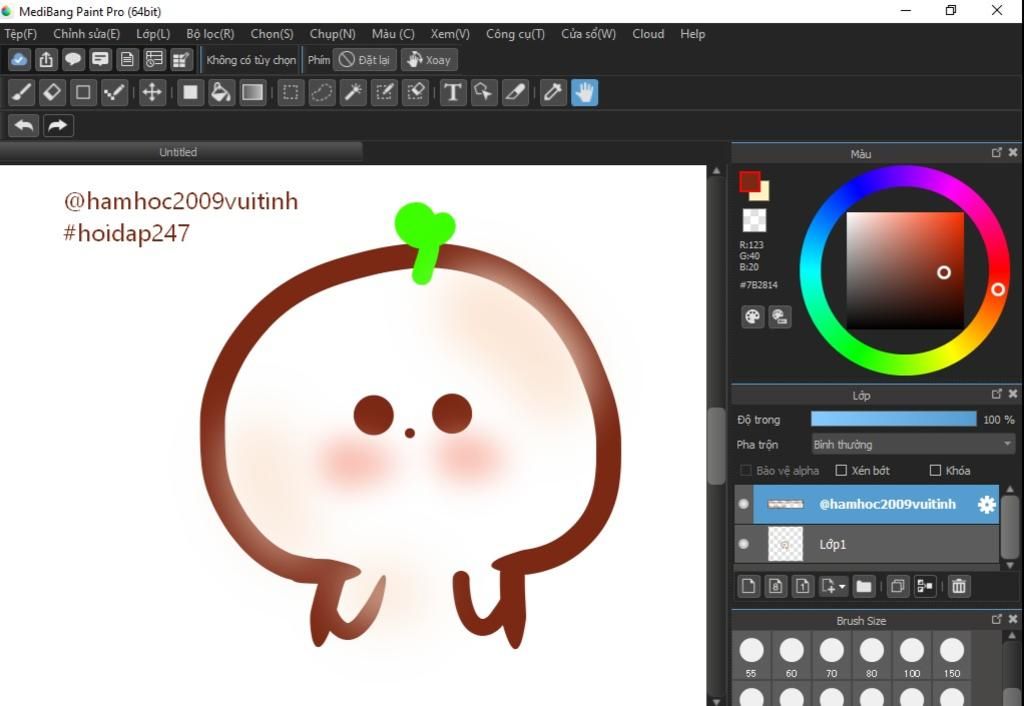Screen dimensions: 1024x706
Task: Click the grid edit icon in toolbar
Action: (181, 59)
